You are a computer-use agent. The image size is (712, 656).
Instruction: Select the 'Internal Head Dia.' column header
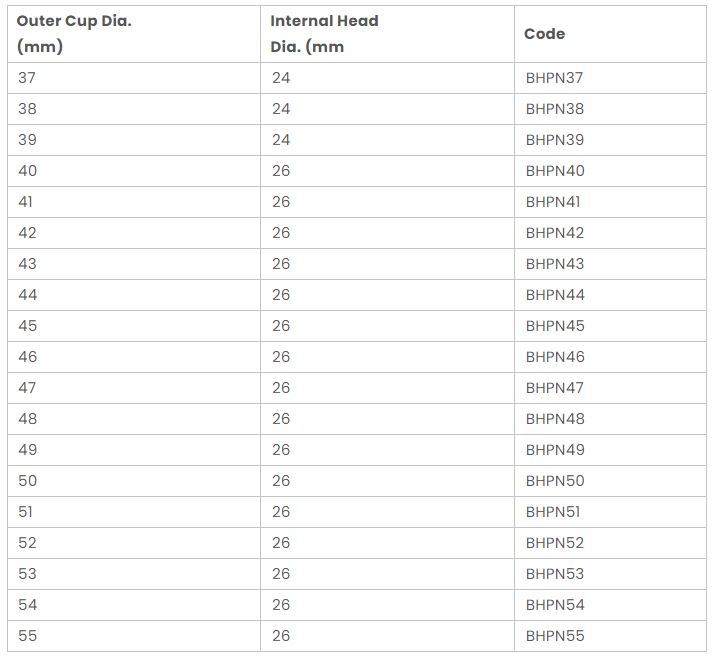[324, 33]
